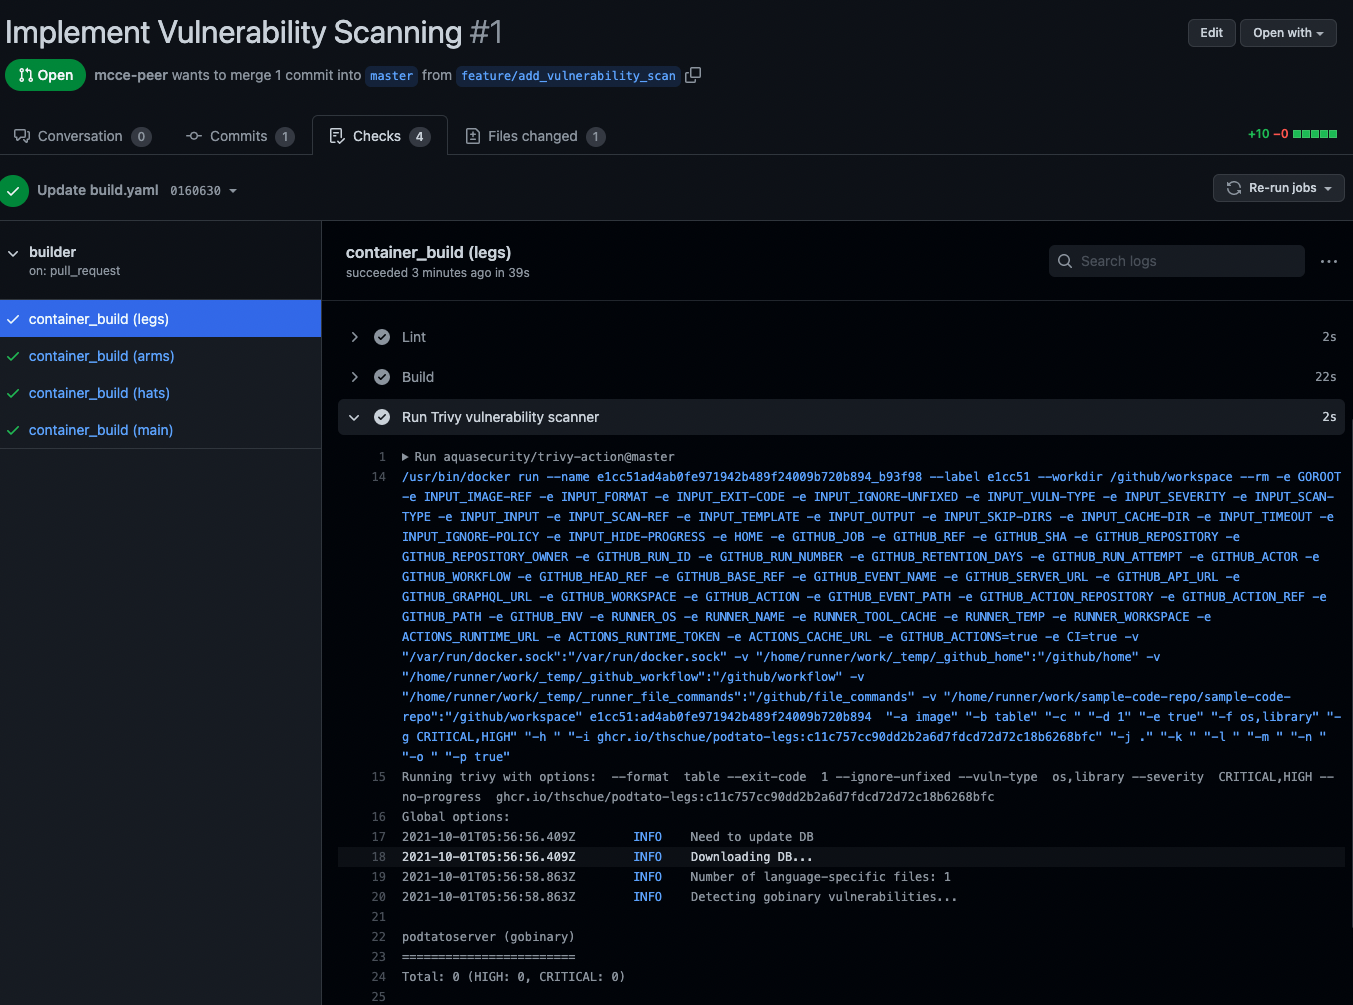The height and width of the screenshot is (1005, 1353).
Task: Click the commit icon on the Commits tab
Action: 193,134
